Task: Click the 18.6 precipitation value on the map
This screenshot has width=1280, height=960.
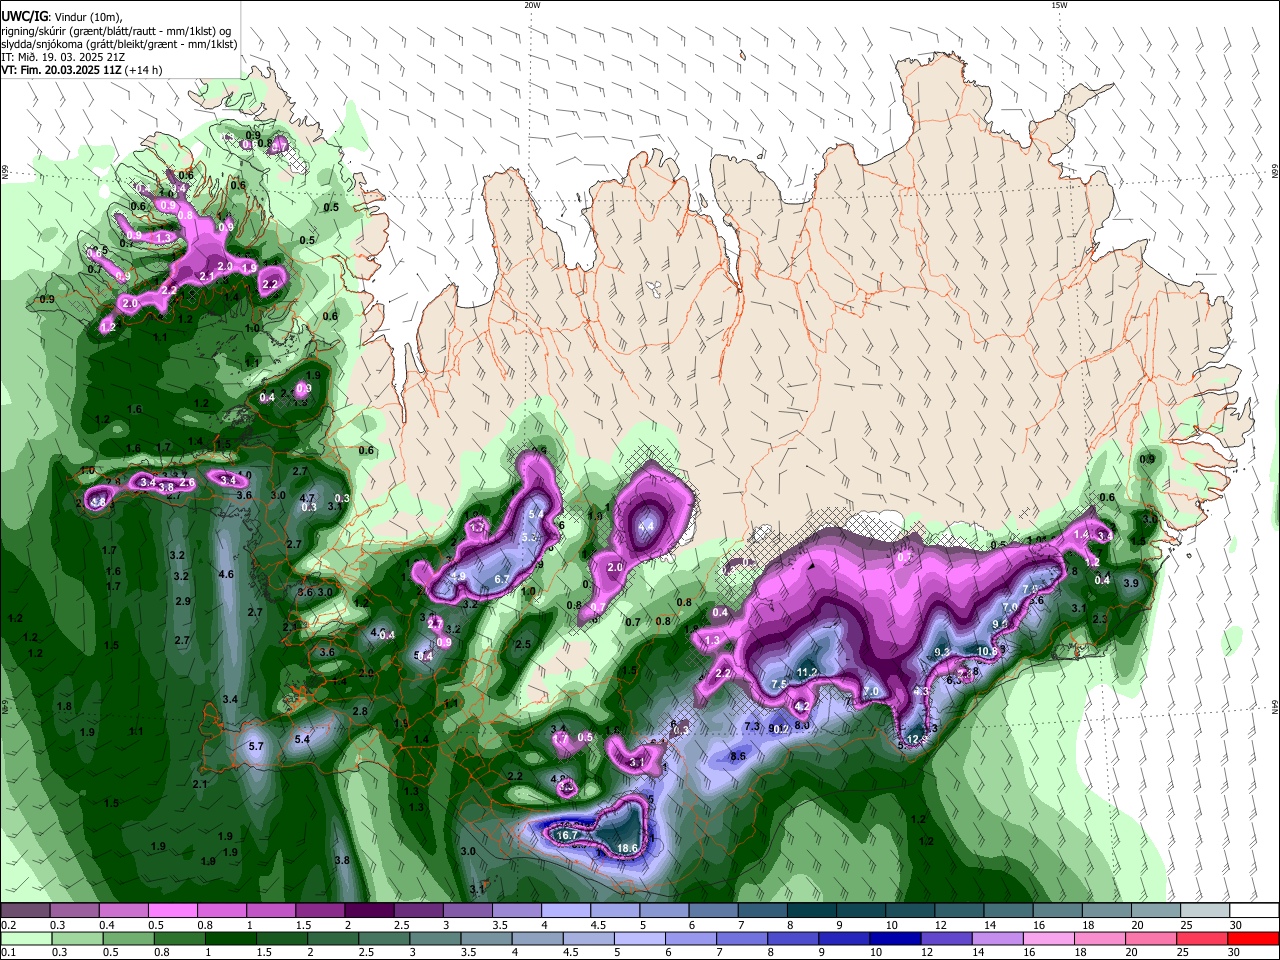Action: pyautogui.click(x=628, y=848)
